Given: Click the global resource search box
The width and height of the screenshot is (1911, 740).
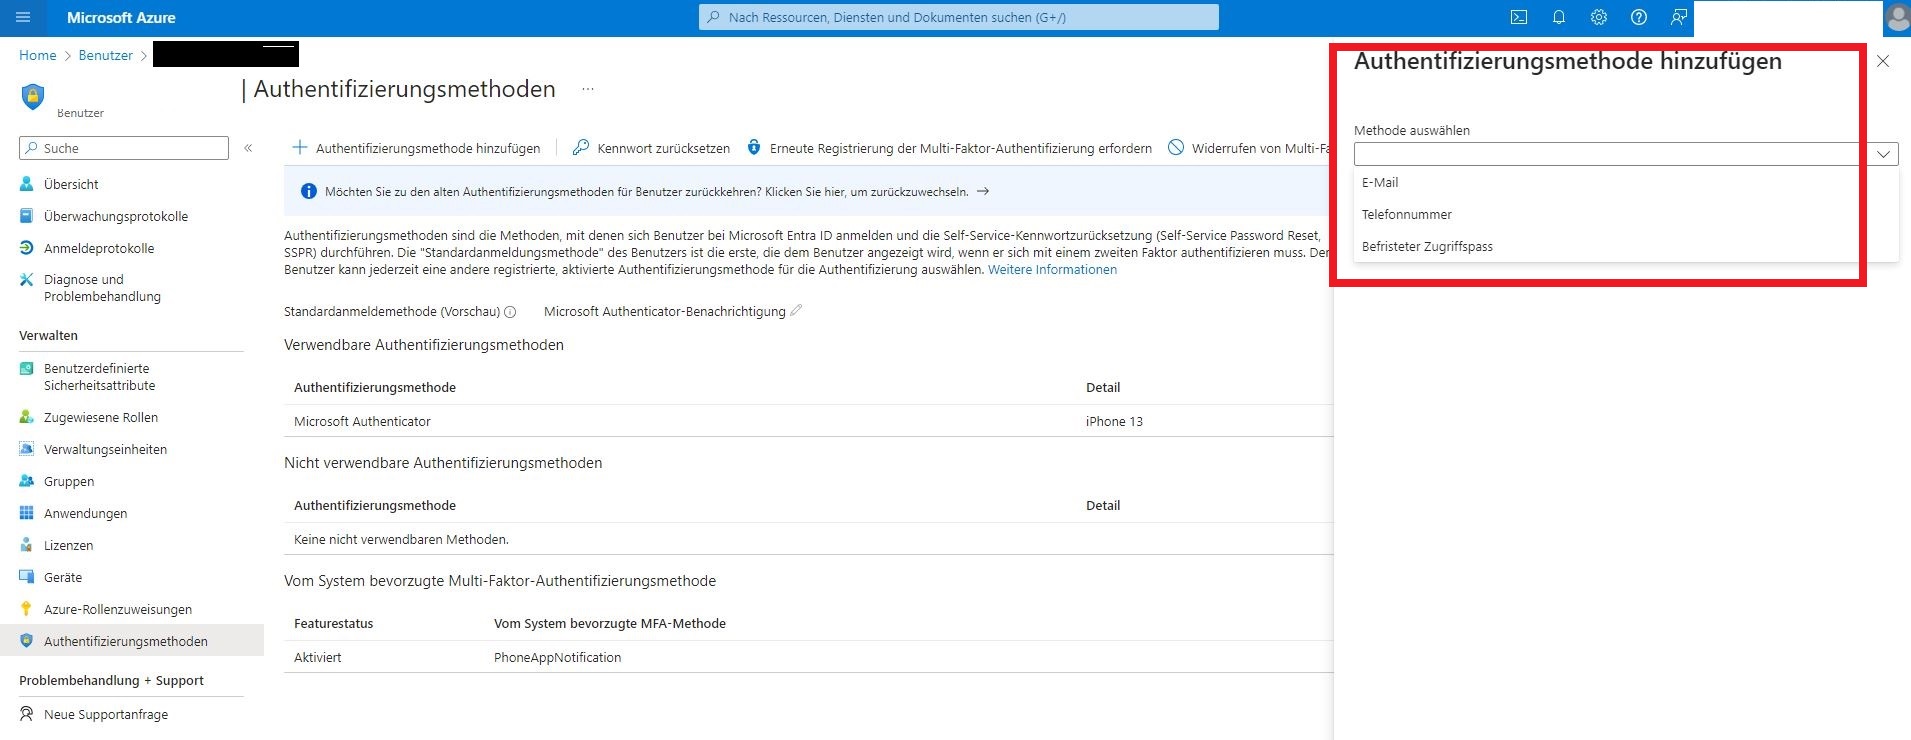Looking at the screenshot, I should [x=958, y=17].
